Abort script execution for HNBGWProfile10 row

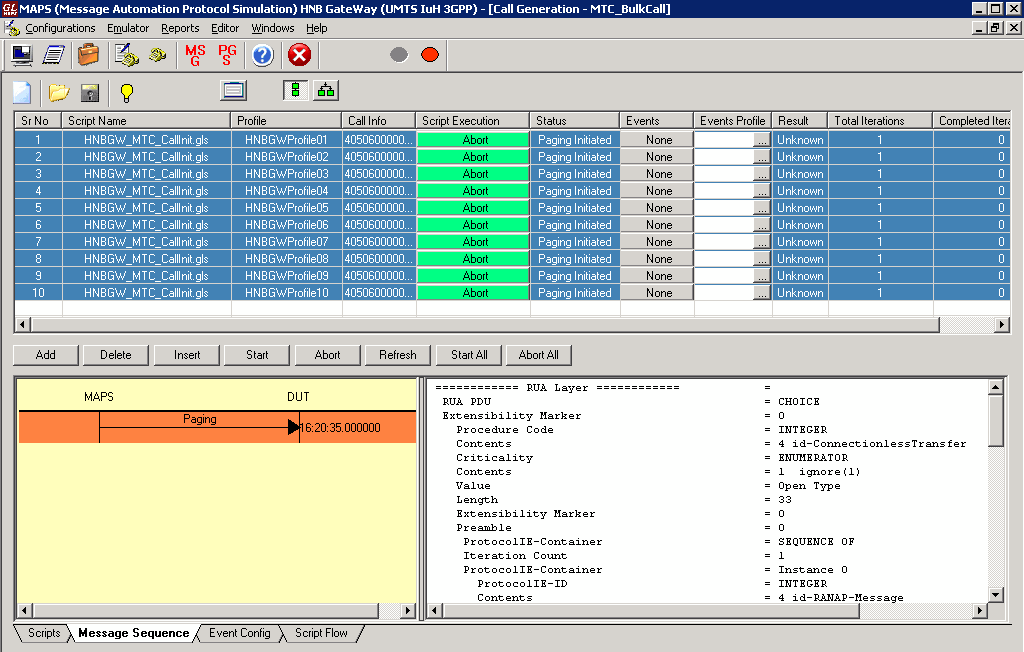pyautogui.click(x=473, y=293)
